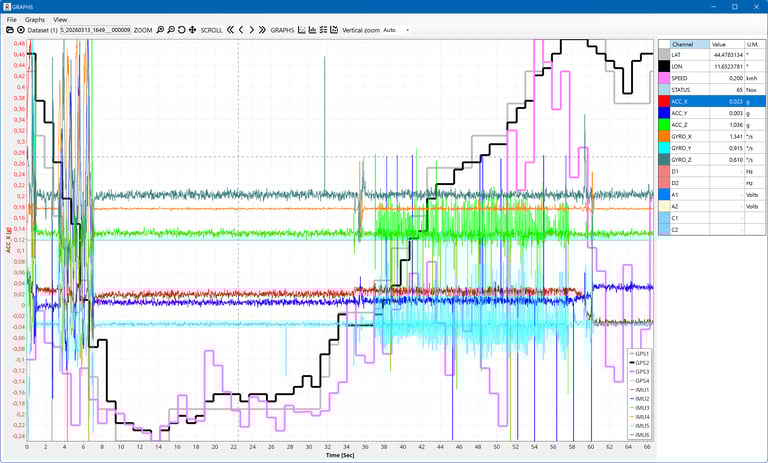This screenshot has height=463, width=768.
Task: Click the zoom out magnifier icon
Action: [x=172, y=31]
